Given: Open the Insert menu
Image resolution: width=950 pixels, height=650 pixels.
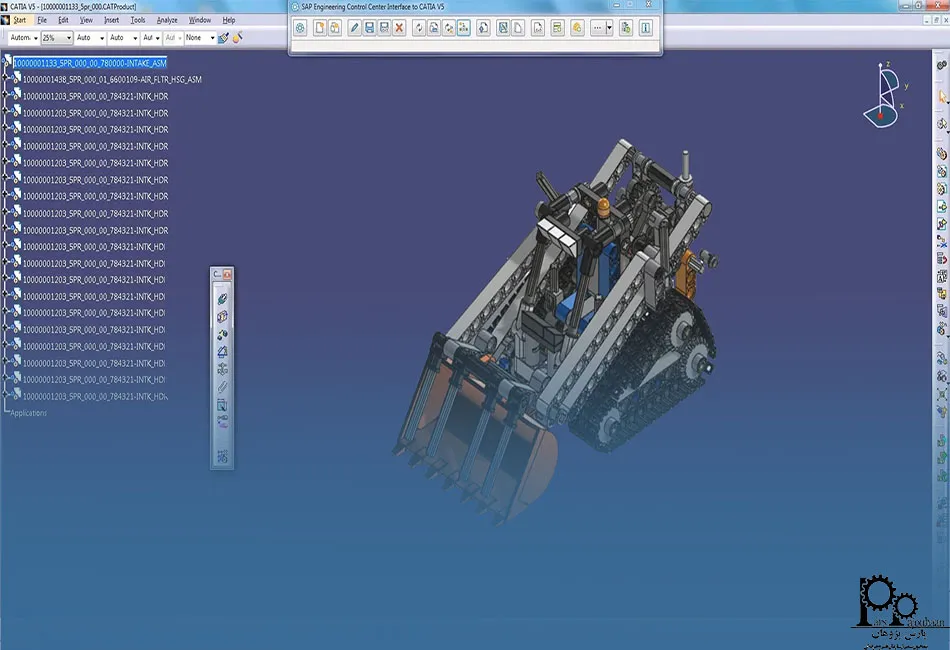Looking at the screenshot, I should pyautogui.click(x=111, y=20).
